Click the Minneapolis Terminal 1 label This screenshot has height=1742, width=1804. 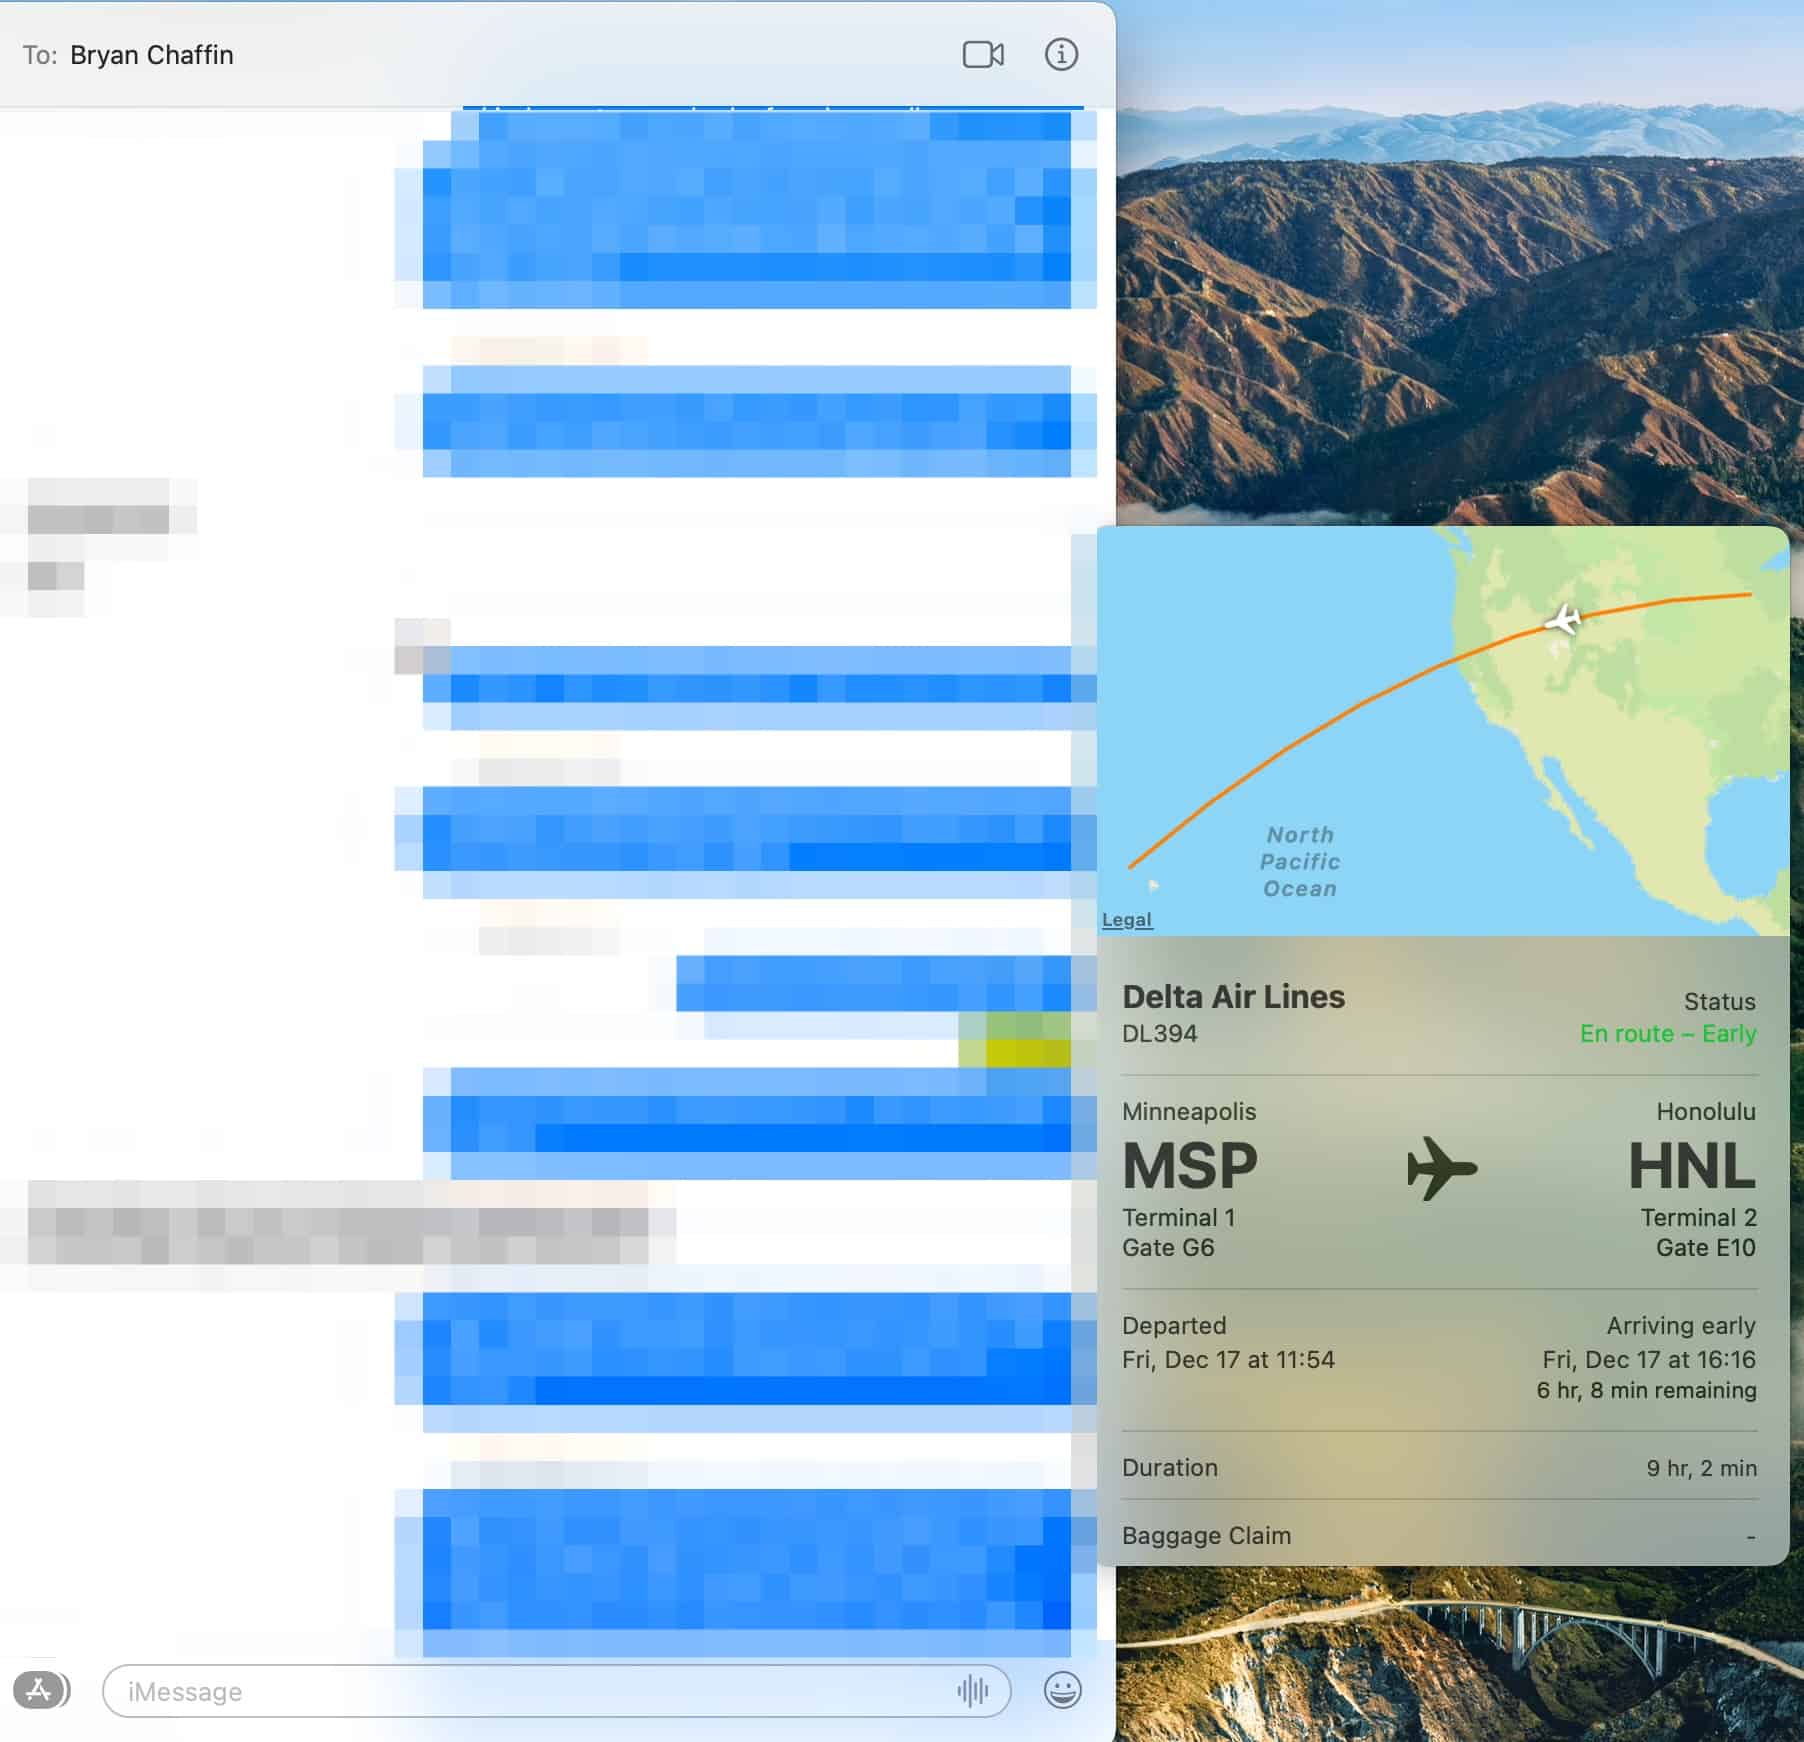(x=1178, y=1217)
